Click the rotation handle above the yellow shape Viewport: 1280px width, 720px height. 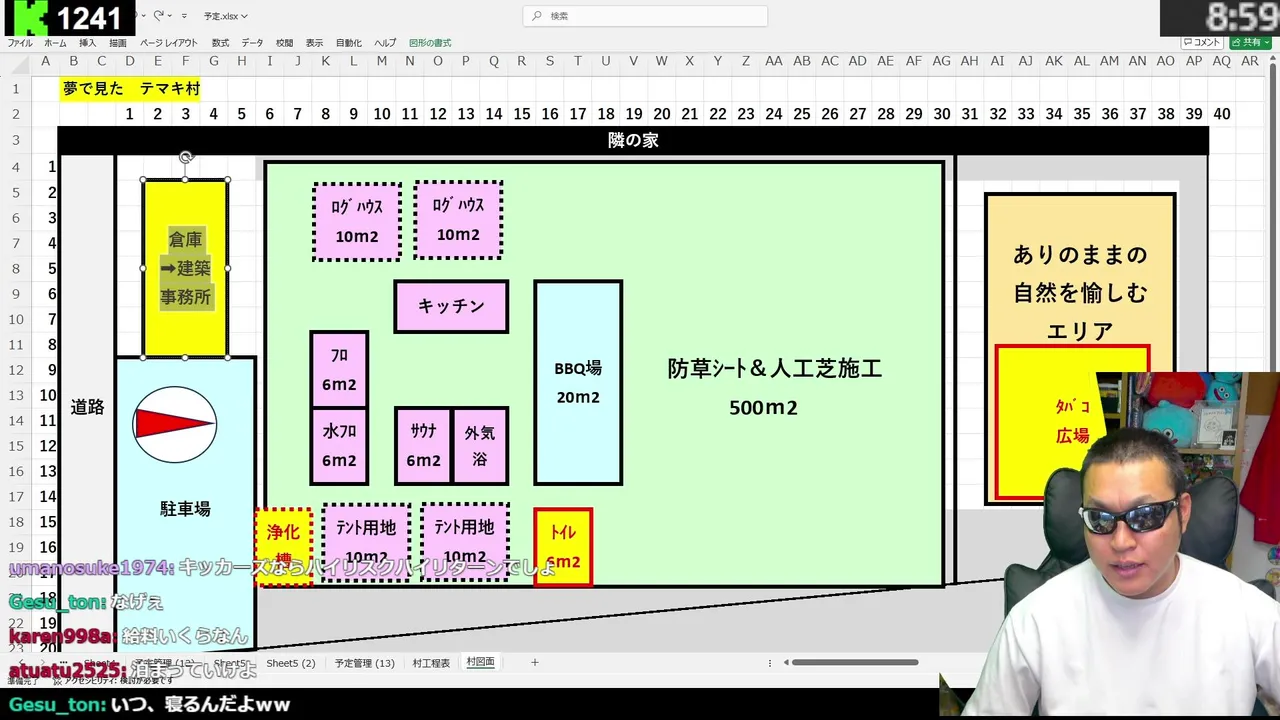click(x=186, y=157)
